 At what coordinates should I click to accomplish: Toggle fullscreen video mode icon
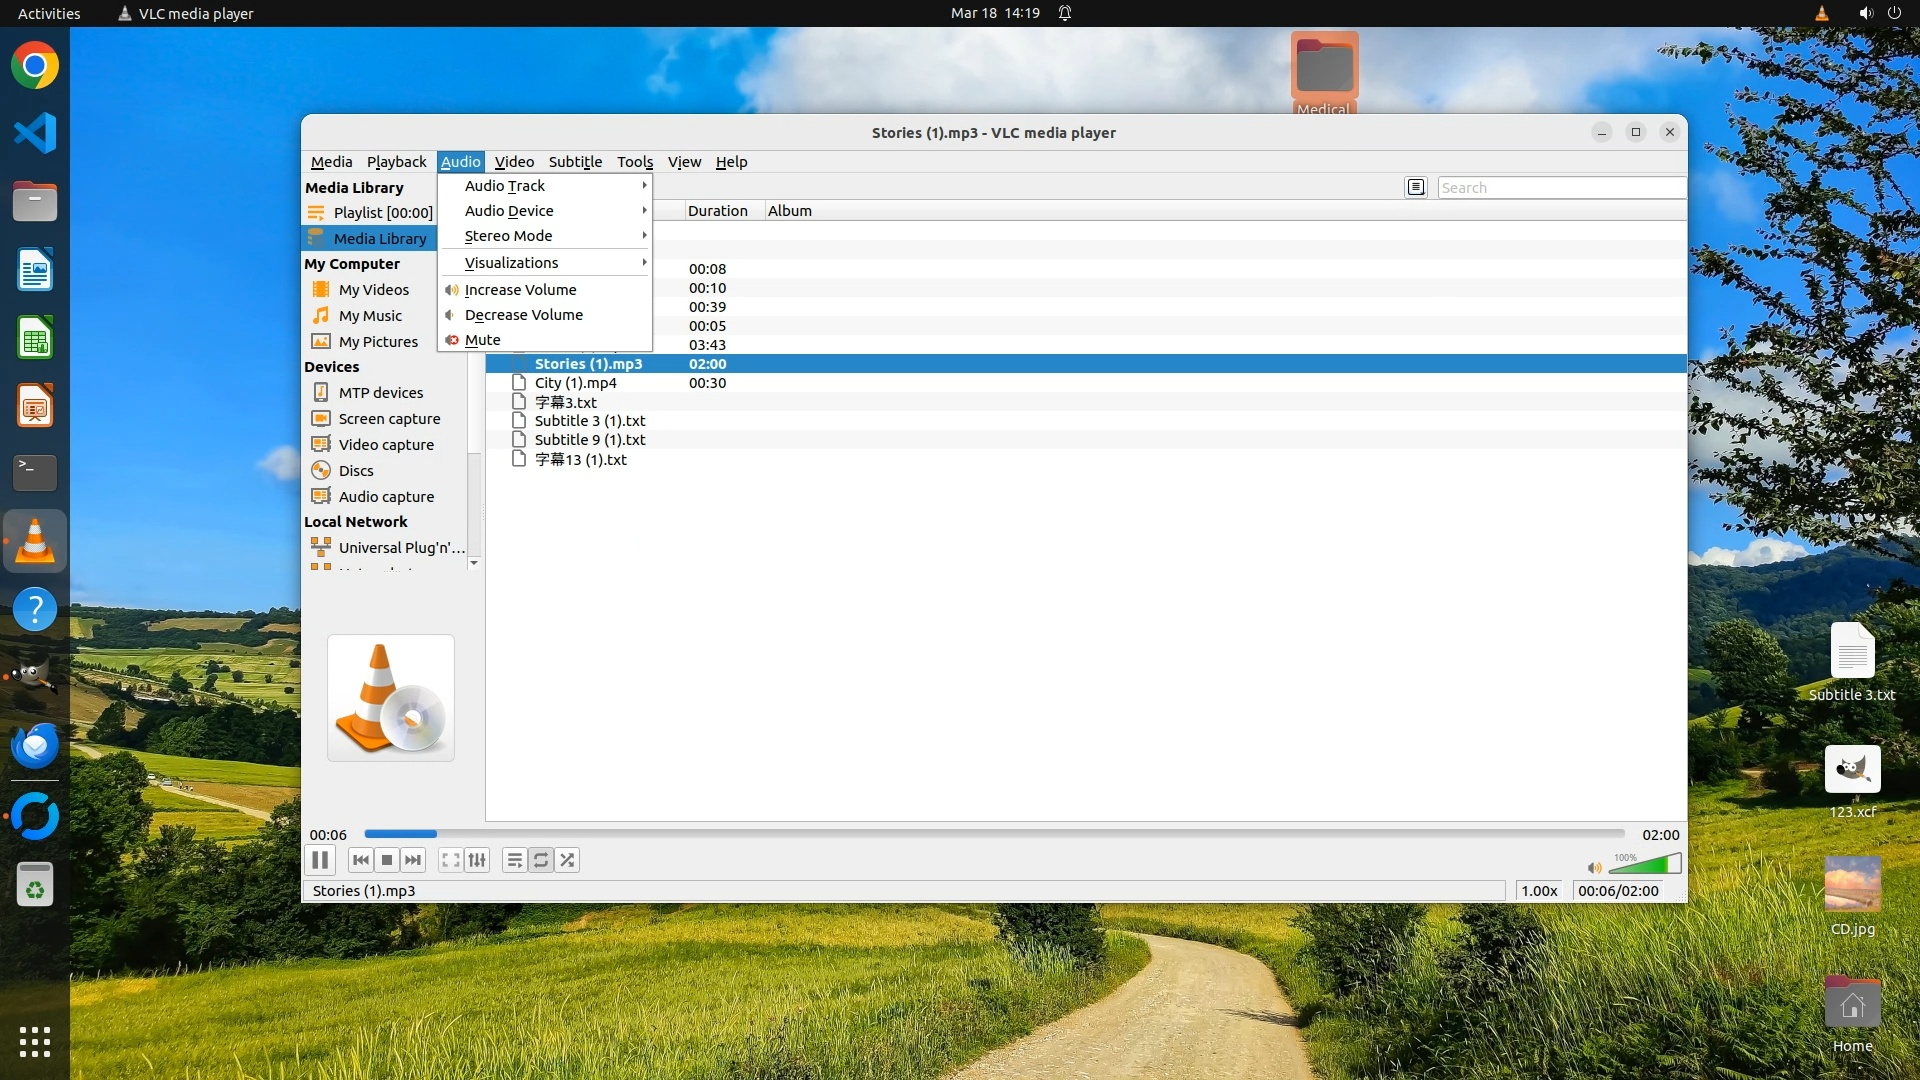451,860
